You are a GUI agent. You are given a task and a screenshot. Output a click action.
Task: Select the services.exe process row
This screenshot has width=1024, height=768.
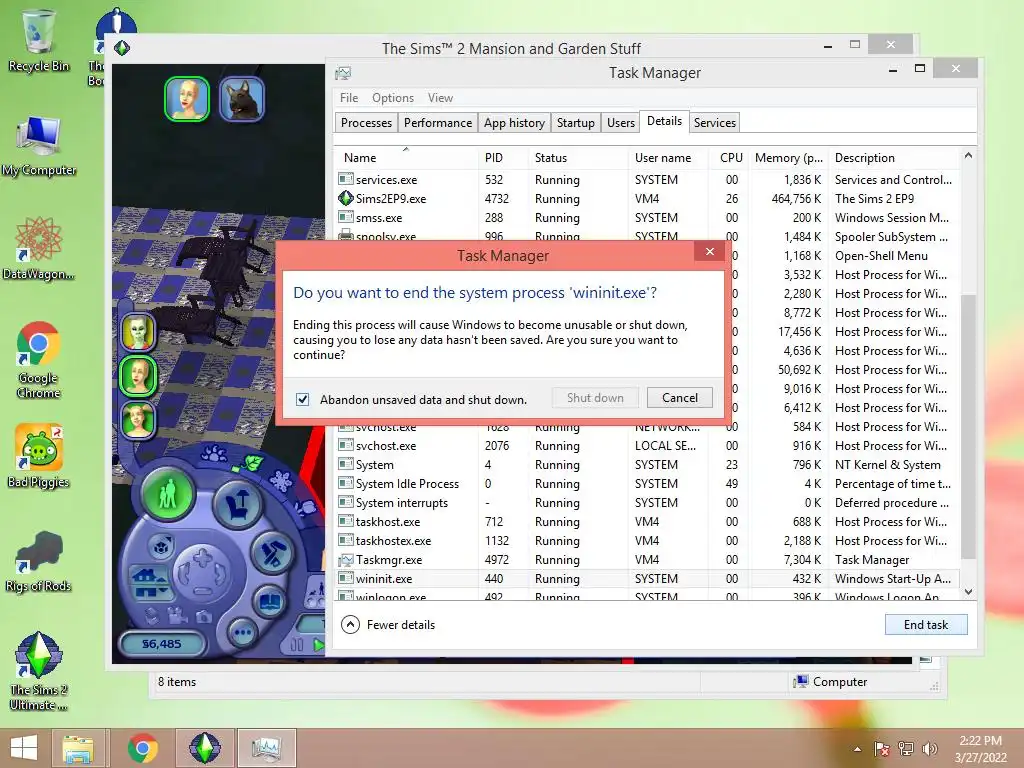tap(647, 180)
